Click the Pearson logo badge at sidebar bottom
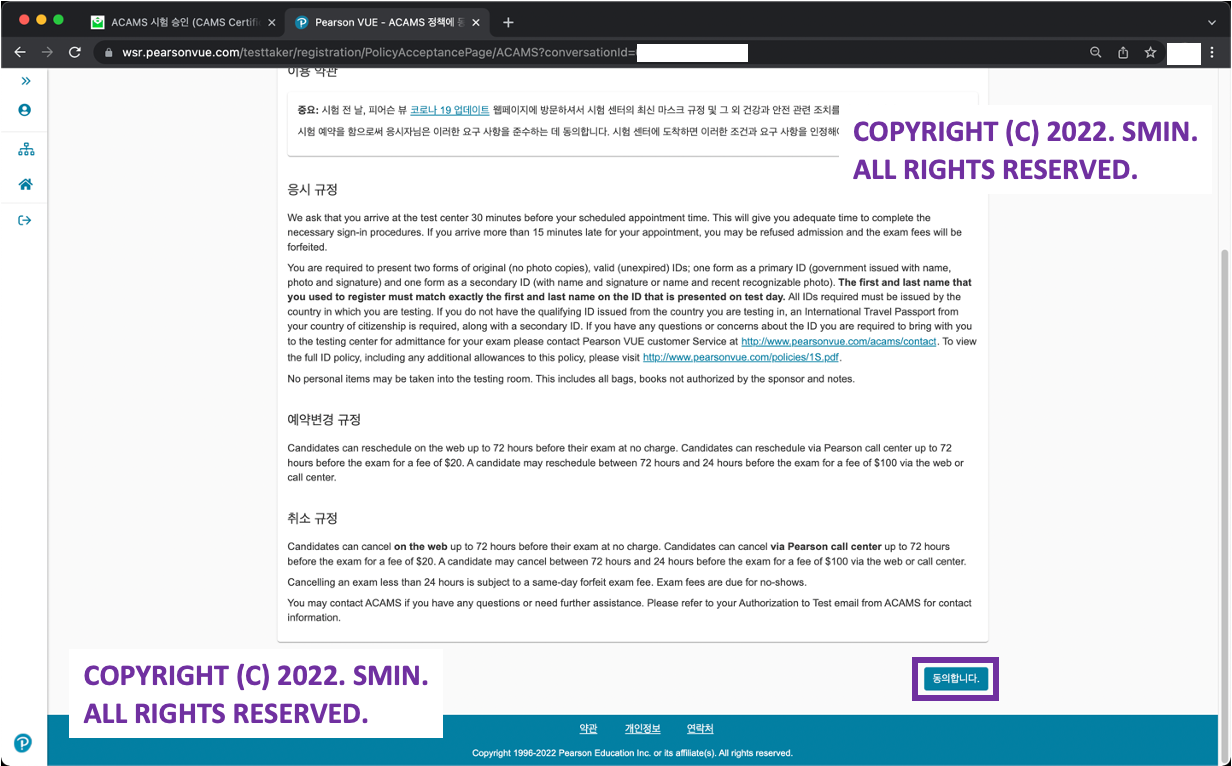This screenshot has height=766, width=1232. tap(23, 743)
